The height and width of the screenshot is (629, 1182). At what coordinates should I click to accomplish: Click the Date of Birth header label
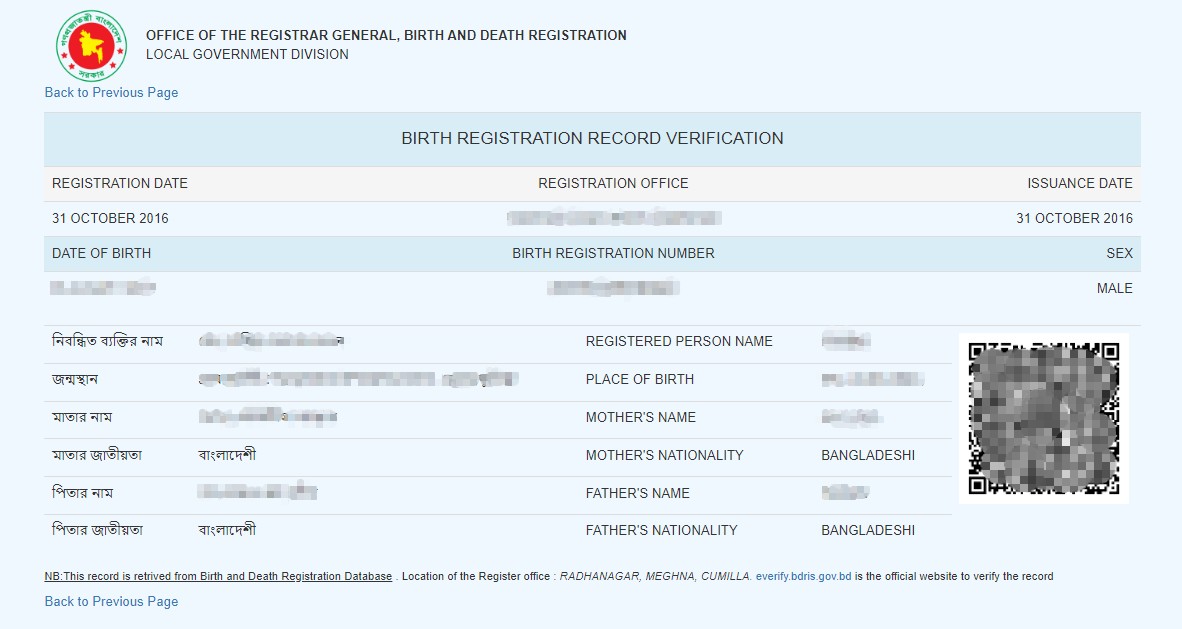click(x=101, y=253)
